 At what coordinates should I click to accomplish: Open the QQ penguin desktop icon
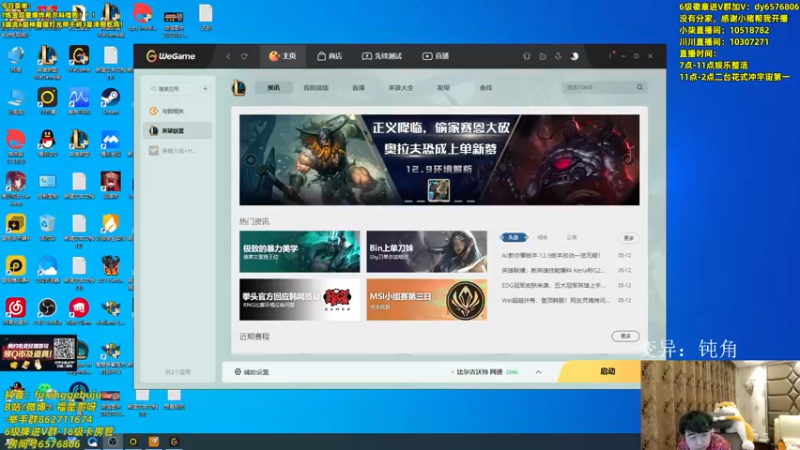tap(47, 143)
